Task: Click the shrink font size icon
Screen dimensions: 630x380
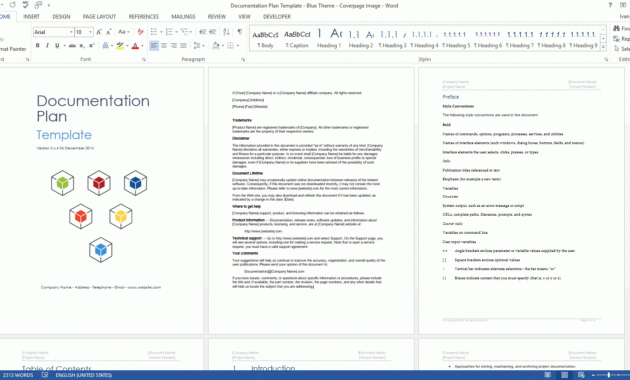Action: [108, 32]
